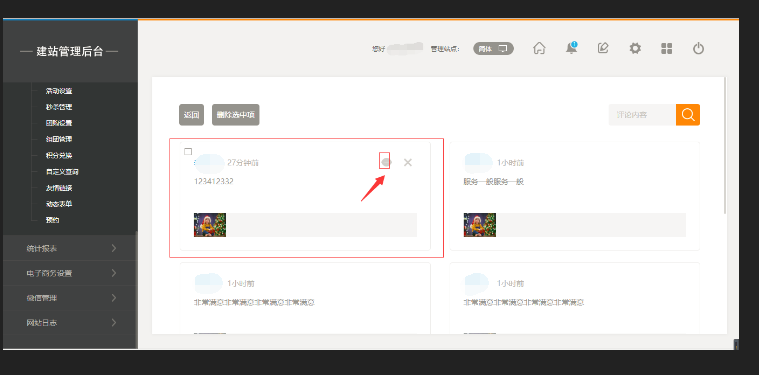Viewport: 759px width, 375px height.
Task: Expand the 电子商务设置 sidebar section
Action: click(70, 273)
